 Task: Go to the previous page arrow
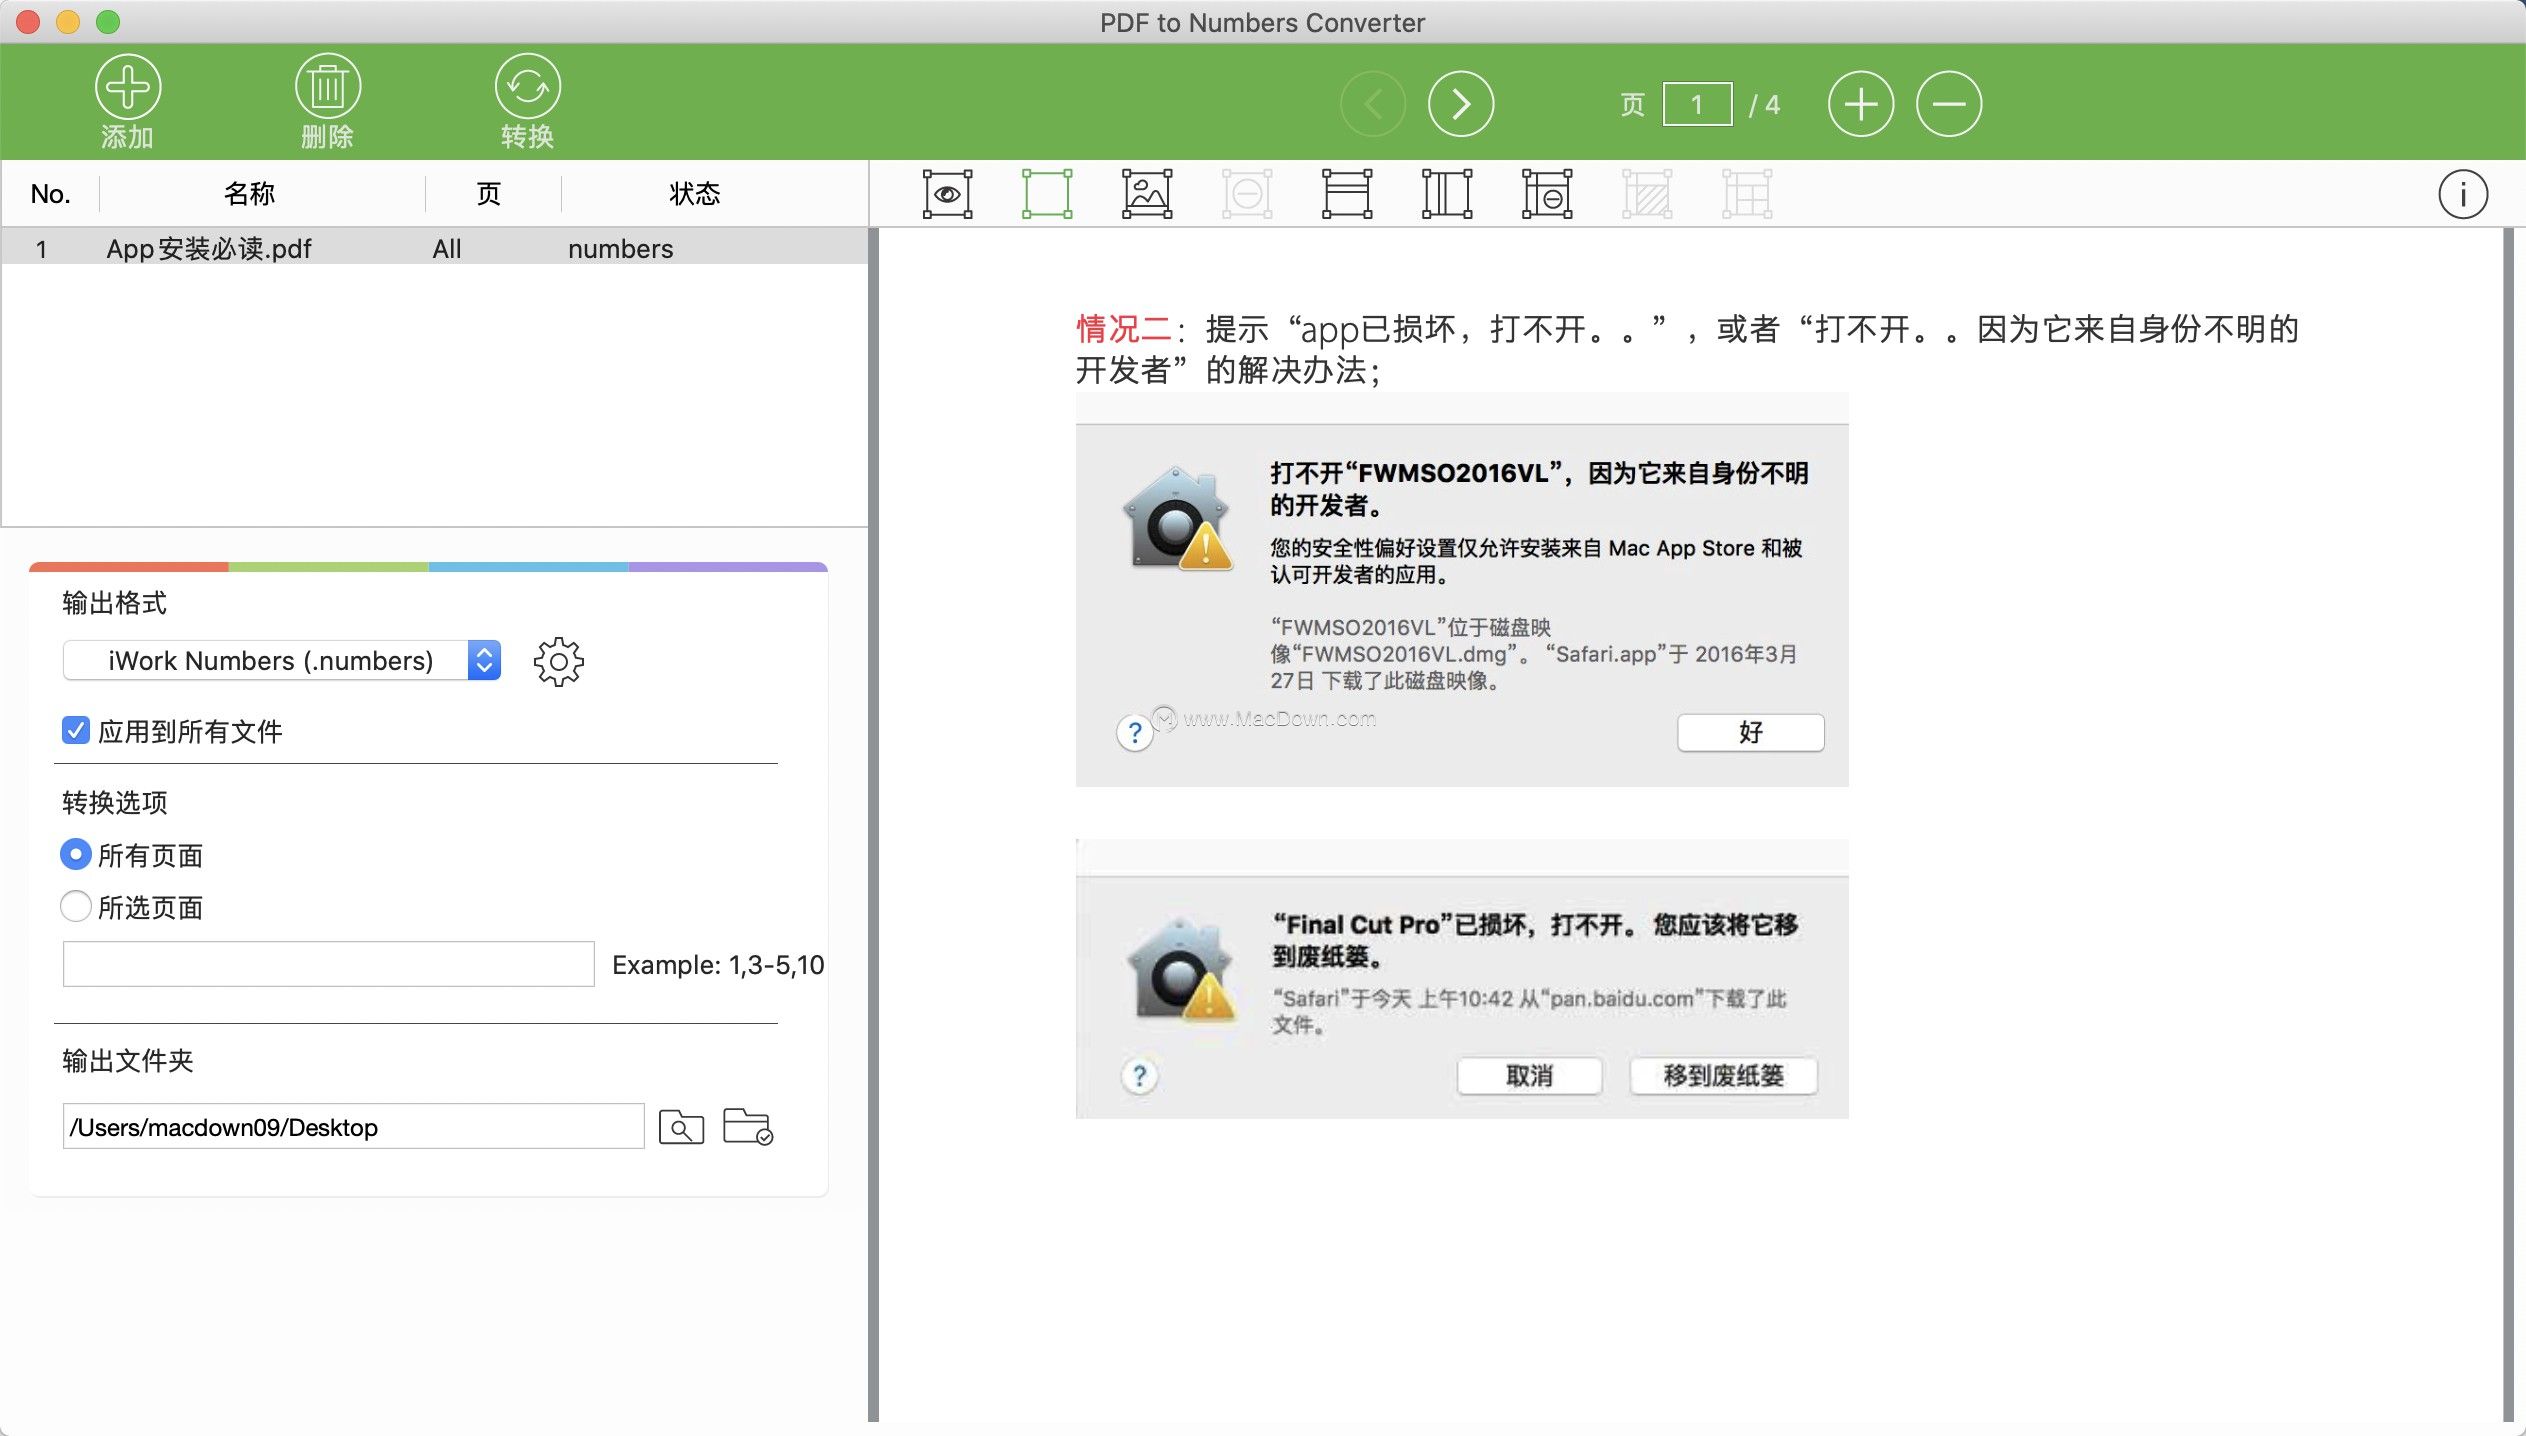pos(1373,104)
